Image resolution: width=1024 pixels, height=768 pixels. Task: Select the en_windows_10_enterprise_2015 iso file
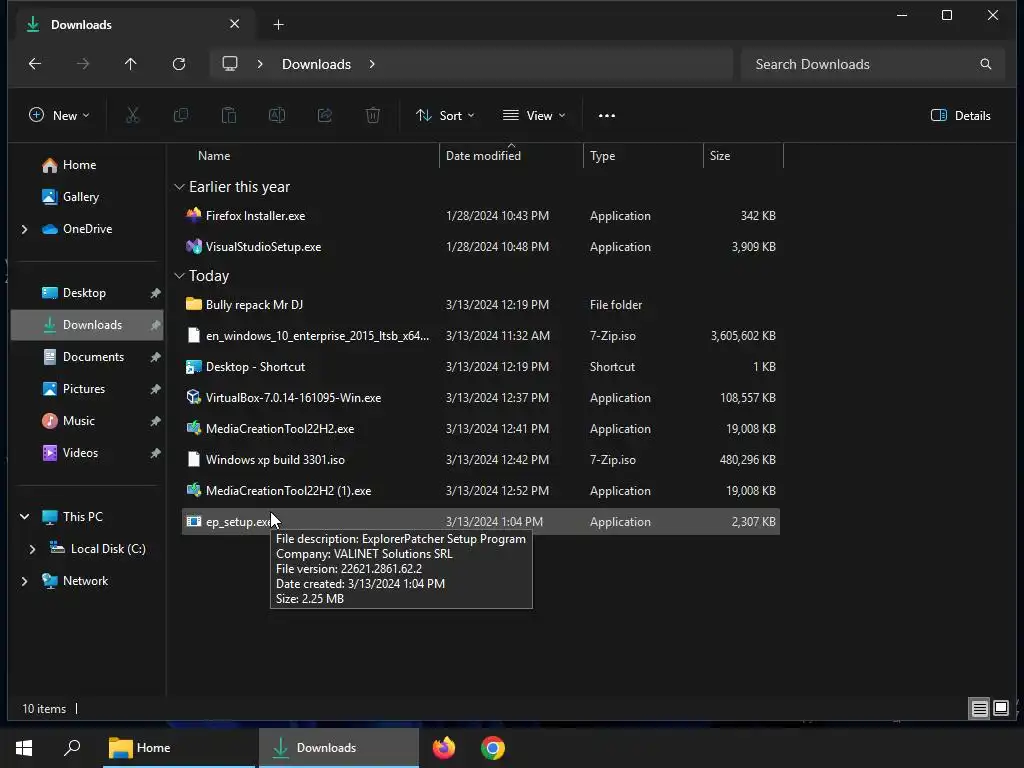point(481,336)
